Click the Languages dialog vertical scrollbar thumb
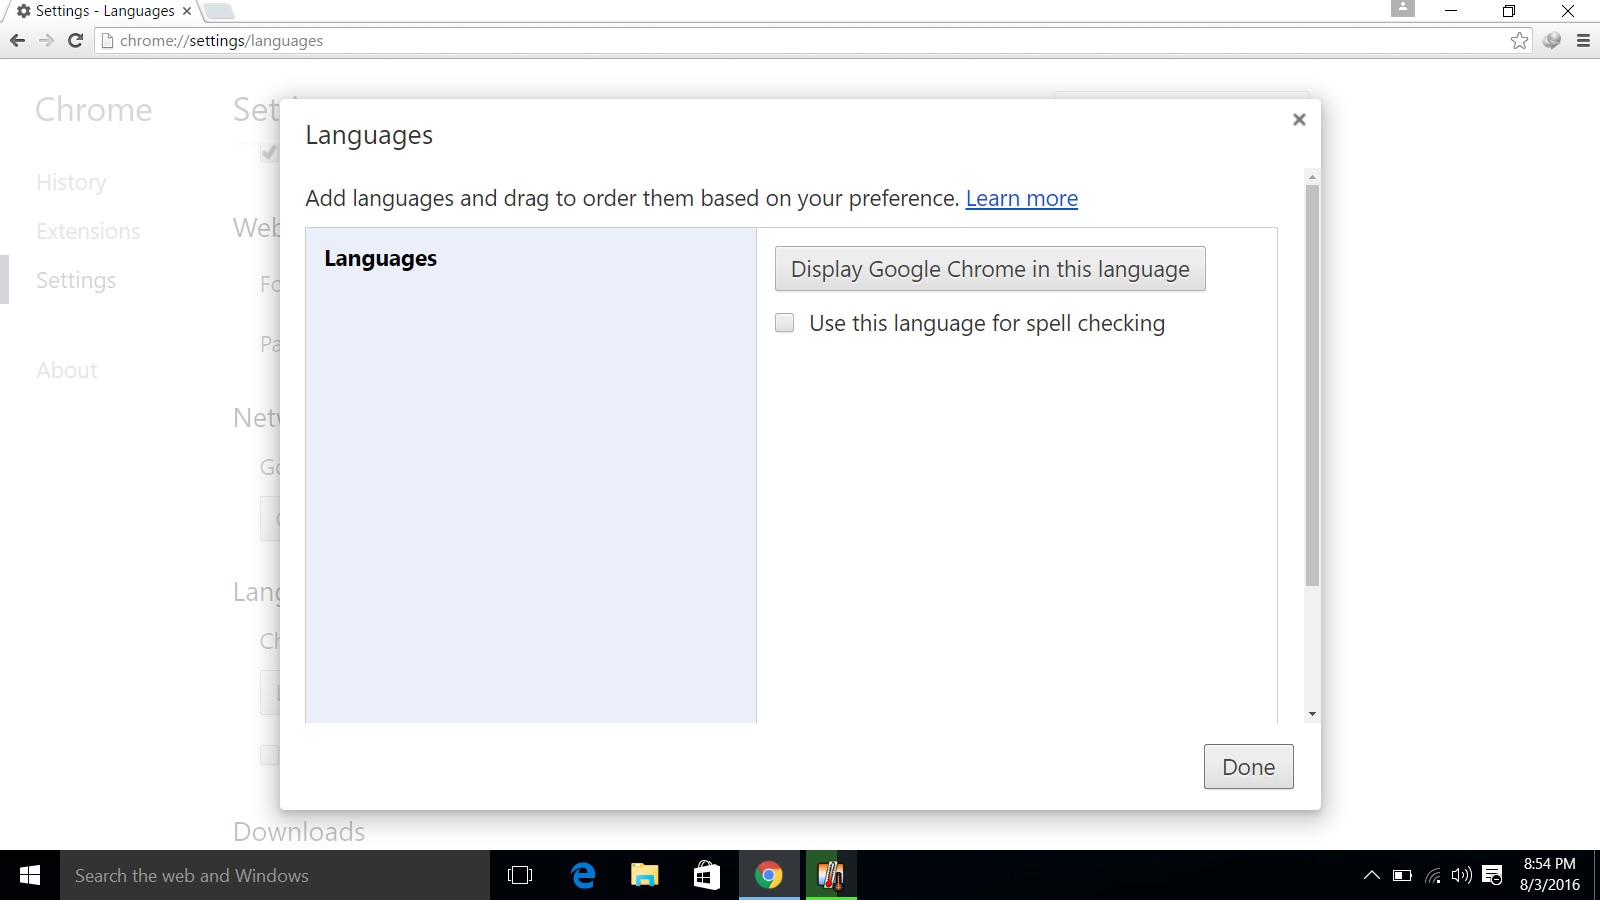This screenshot has height=900, width=1600. 1312,385
